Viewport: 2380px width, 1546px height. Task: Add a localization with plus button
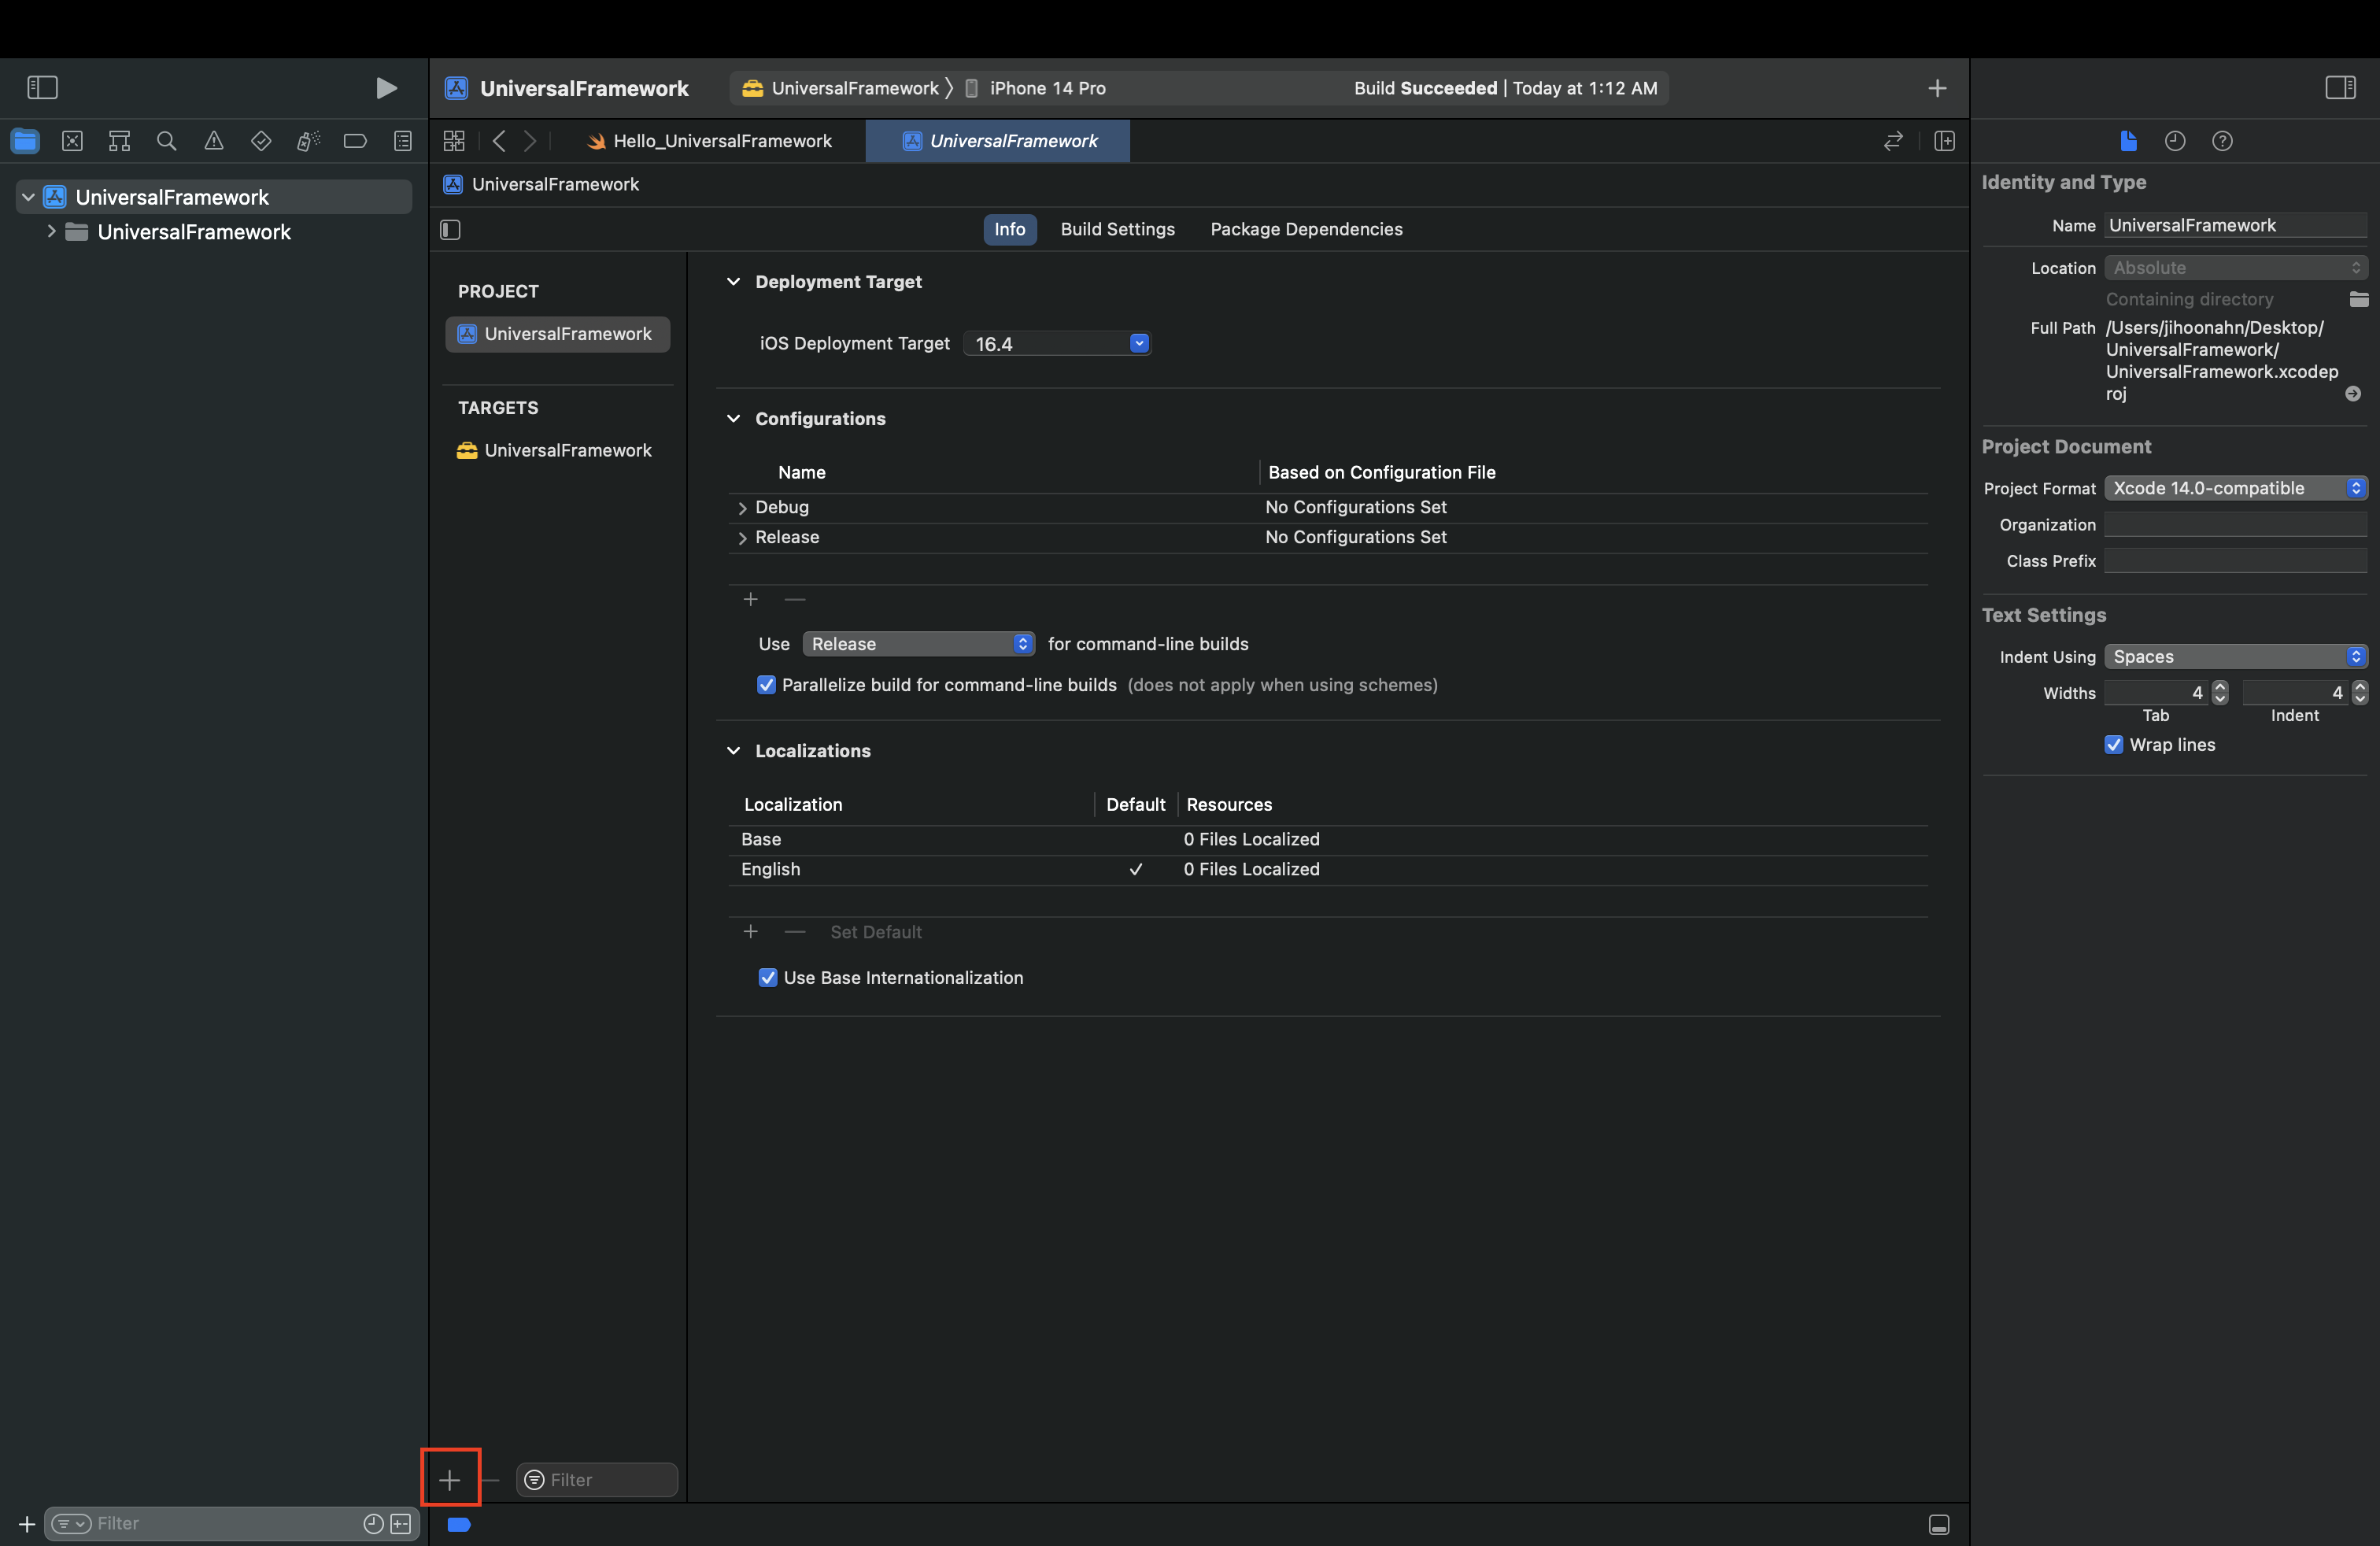(x=750, y=932)
